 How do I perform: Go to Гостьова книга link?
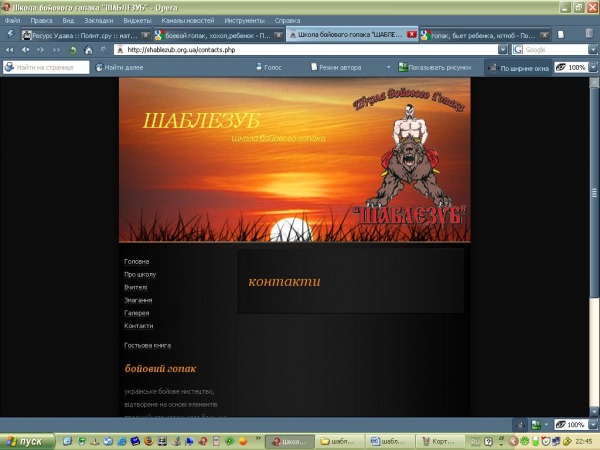point(147,345)
